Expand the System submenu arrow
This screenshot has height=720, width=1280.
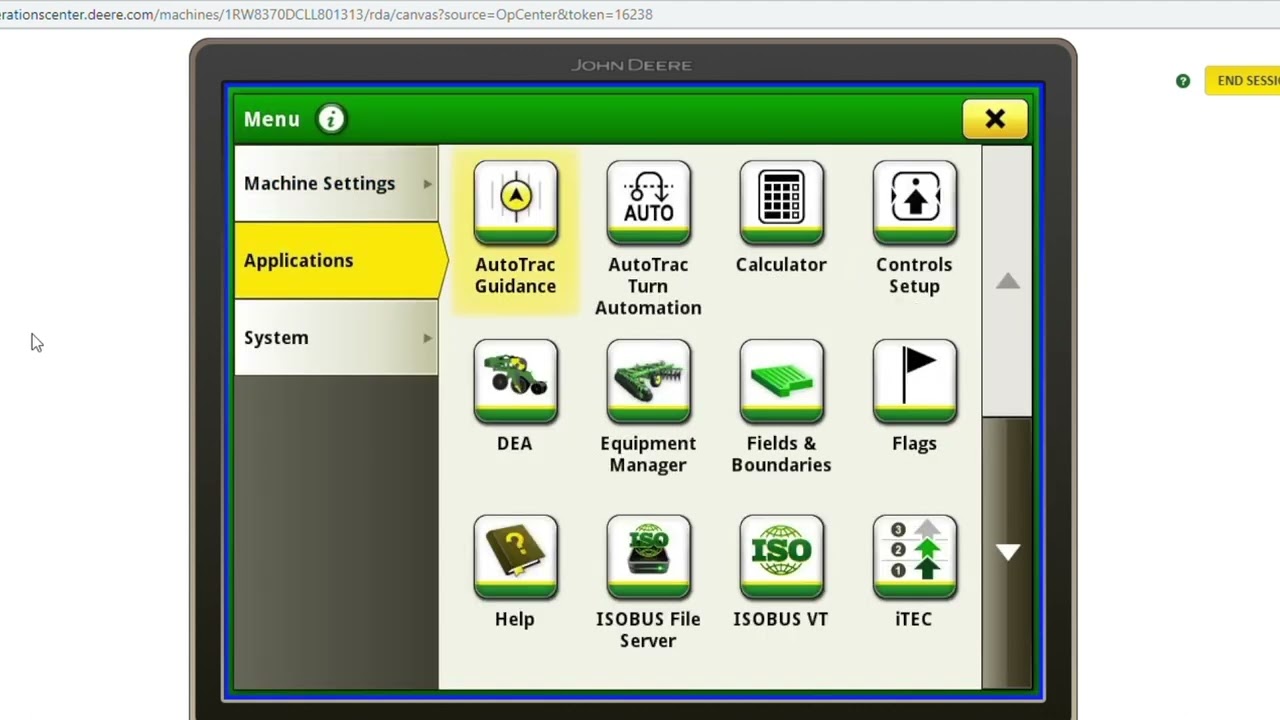(x=427, y=338)
